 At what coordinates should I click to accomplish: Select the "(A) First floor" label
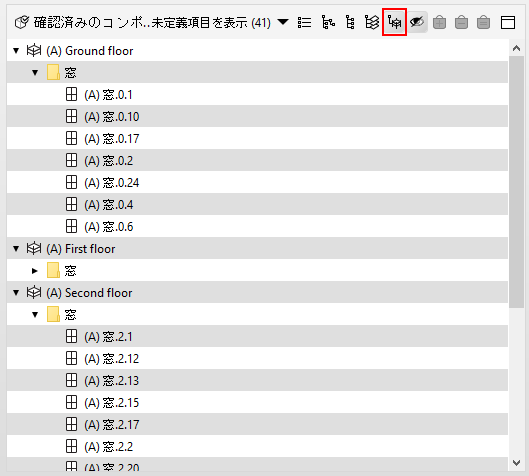click(81, 249)
